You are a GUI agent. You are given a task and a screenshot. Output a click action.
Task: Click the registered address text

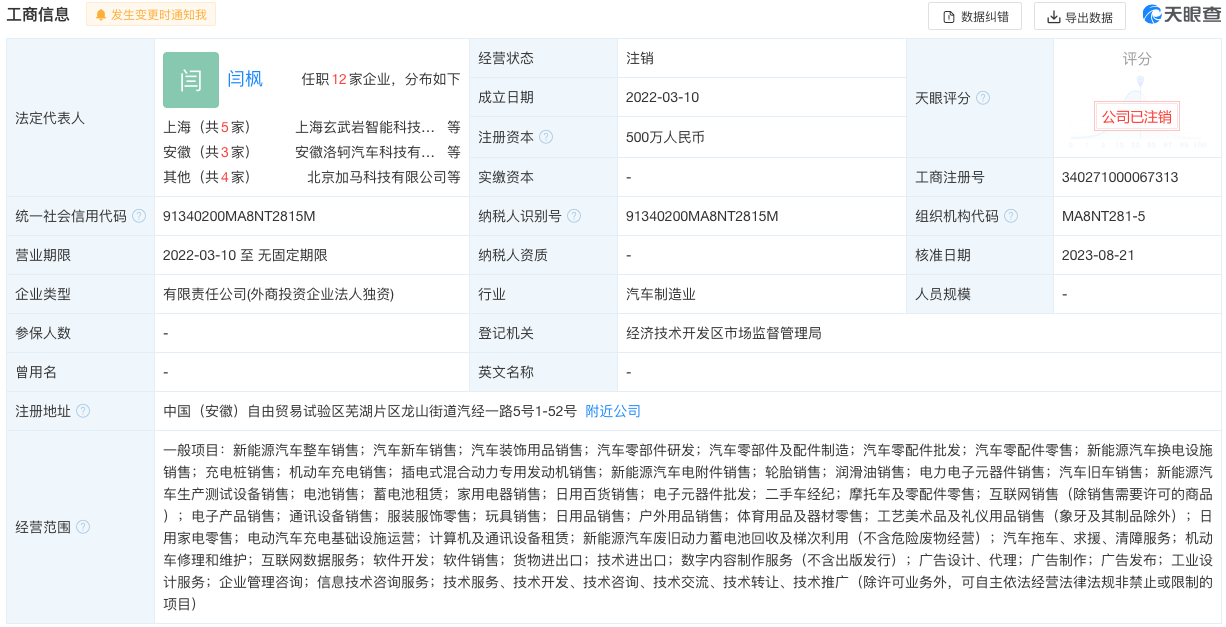coord(370,411)
